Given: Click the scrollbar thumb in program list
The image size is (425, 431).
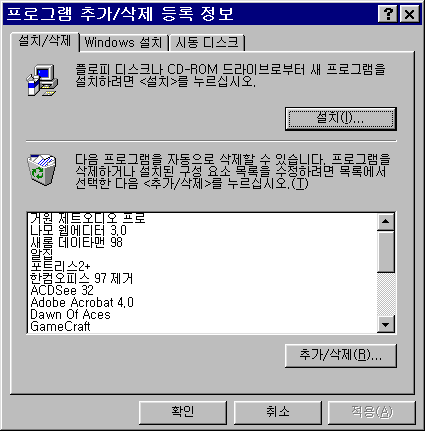Looking at the screenshot, I should pyautogui.click(x=386, y=252).
